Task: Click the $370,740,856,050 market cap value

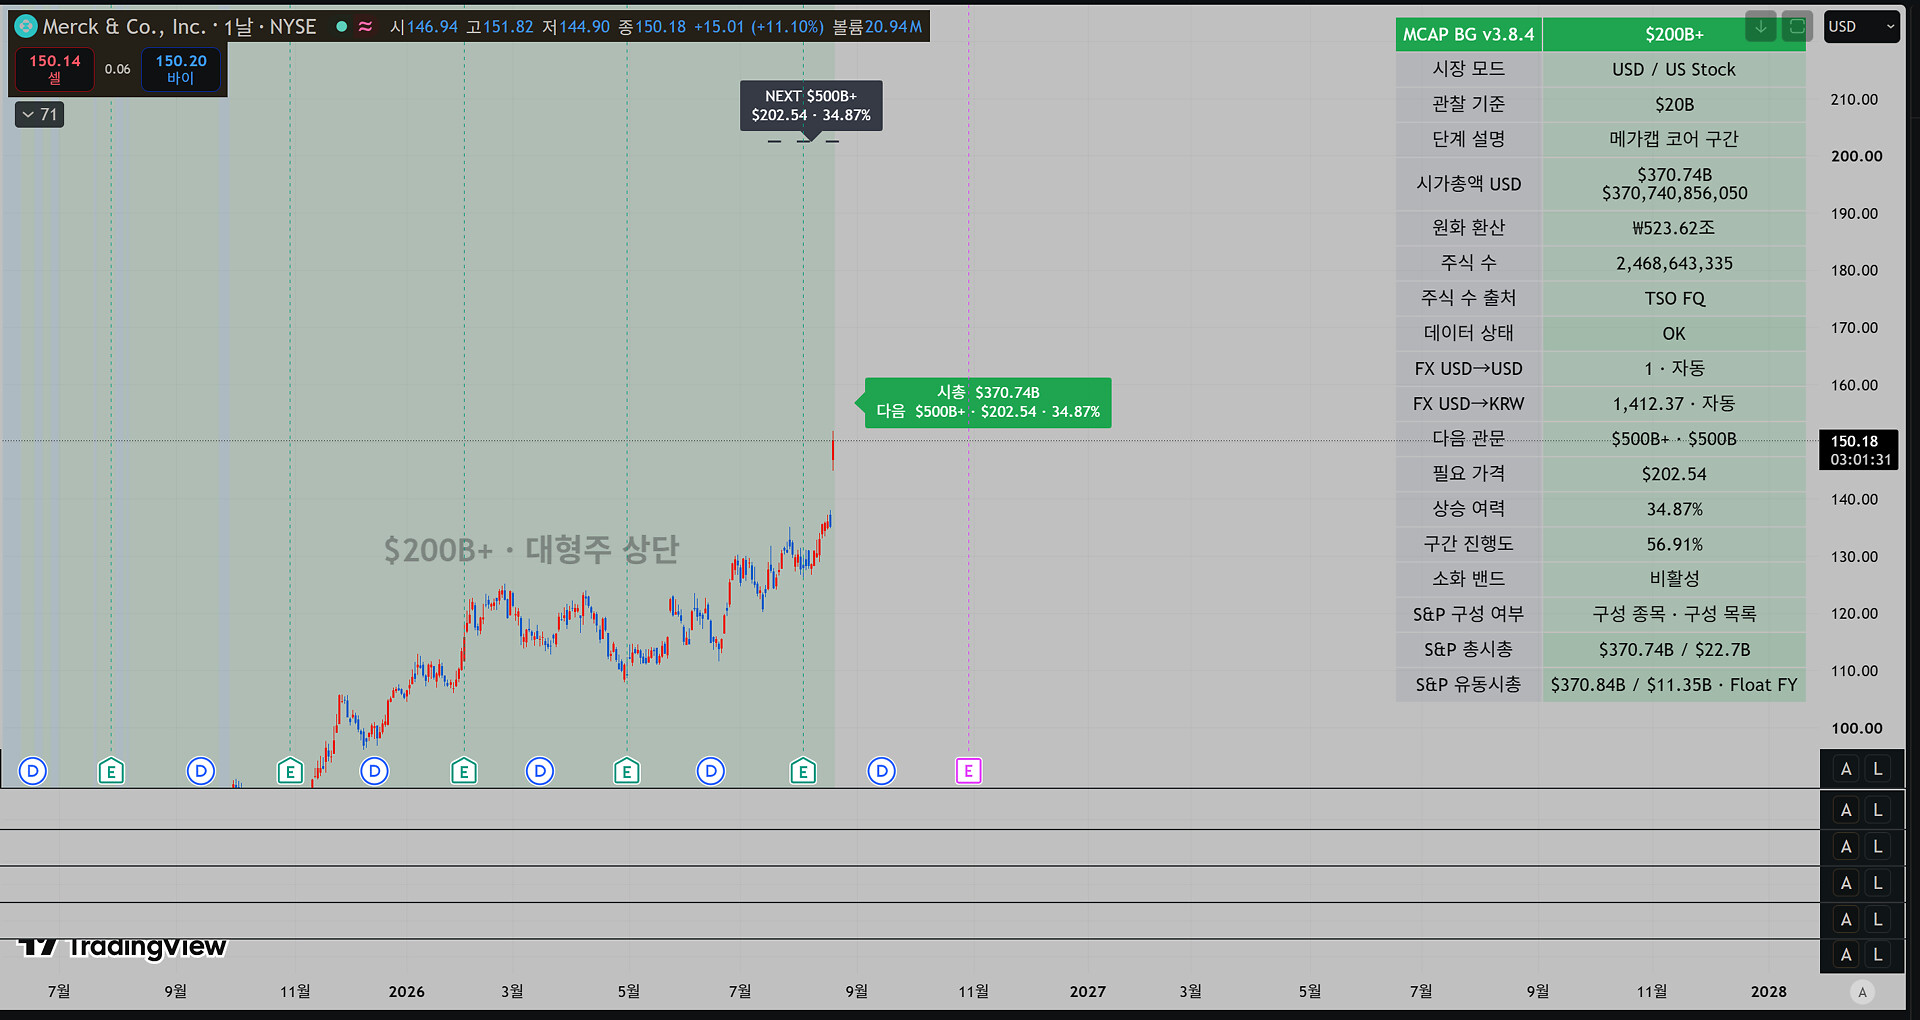Action: click(1675, 193)
